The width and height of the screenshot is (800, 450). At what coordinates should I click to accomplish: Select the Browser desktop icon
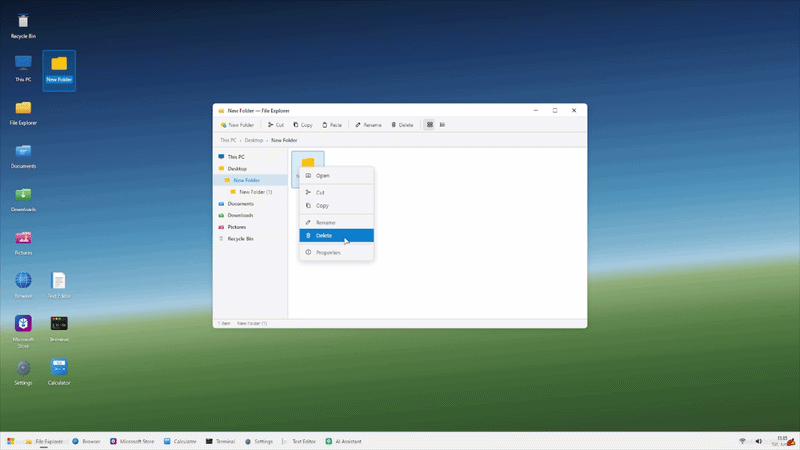[x=23, y=286]
